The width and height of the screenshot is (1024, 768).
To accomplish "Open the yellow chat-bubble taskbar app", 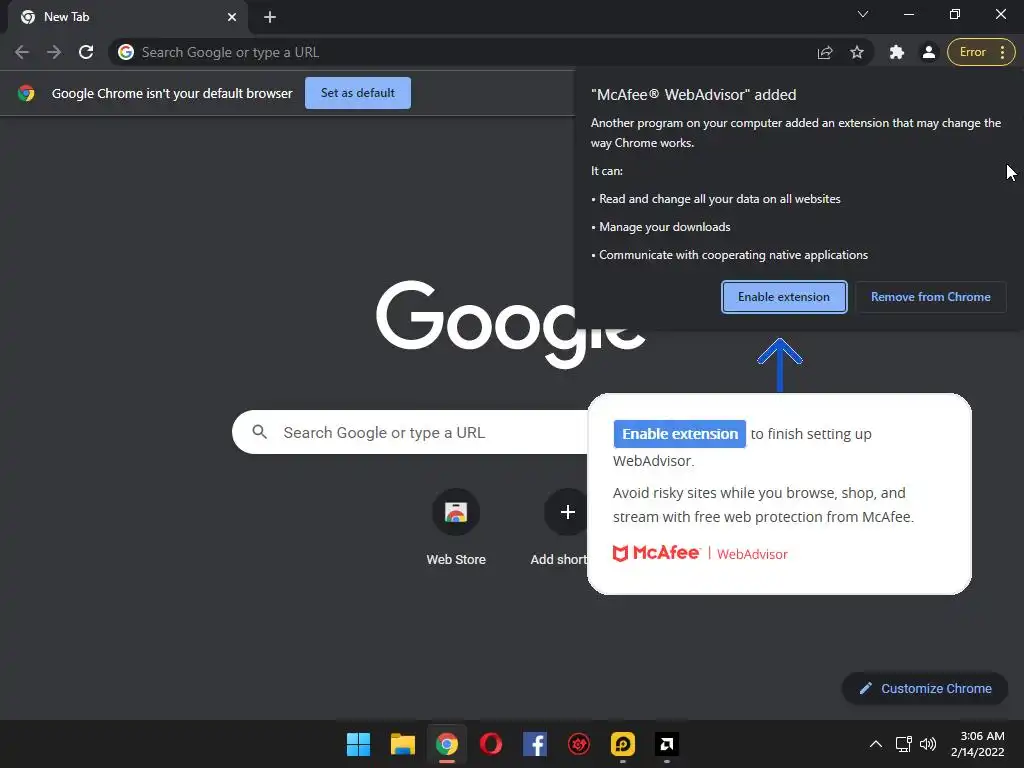I will 622,744.
